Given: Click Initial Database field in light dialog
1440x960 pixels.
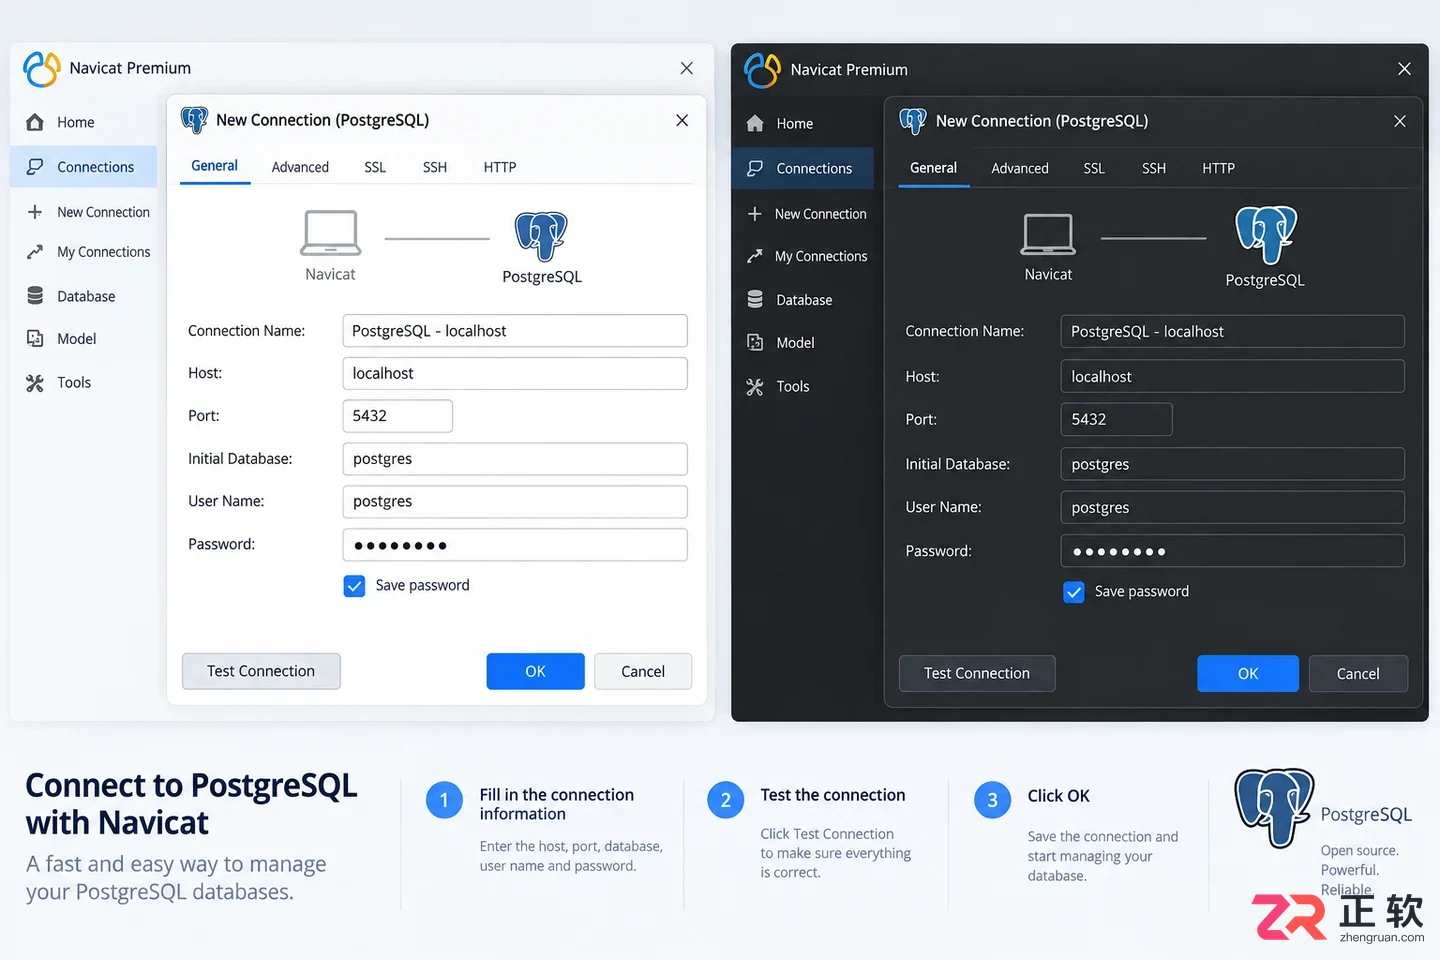Looking at the screenshot, I should point(515,459).
